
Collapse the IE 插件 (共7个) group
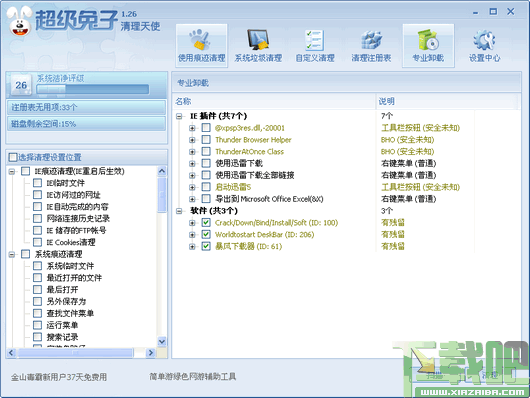click(x=179, y=116)
